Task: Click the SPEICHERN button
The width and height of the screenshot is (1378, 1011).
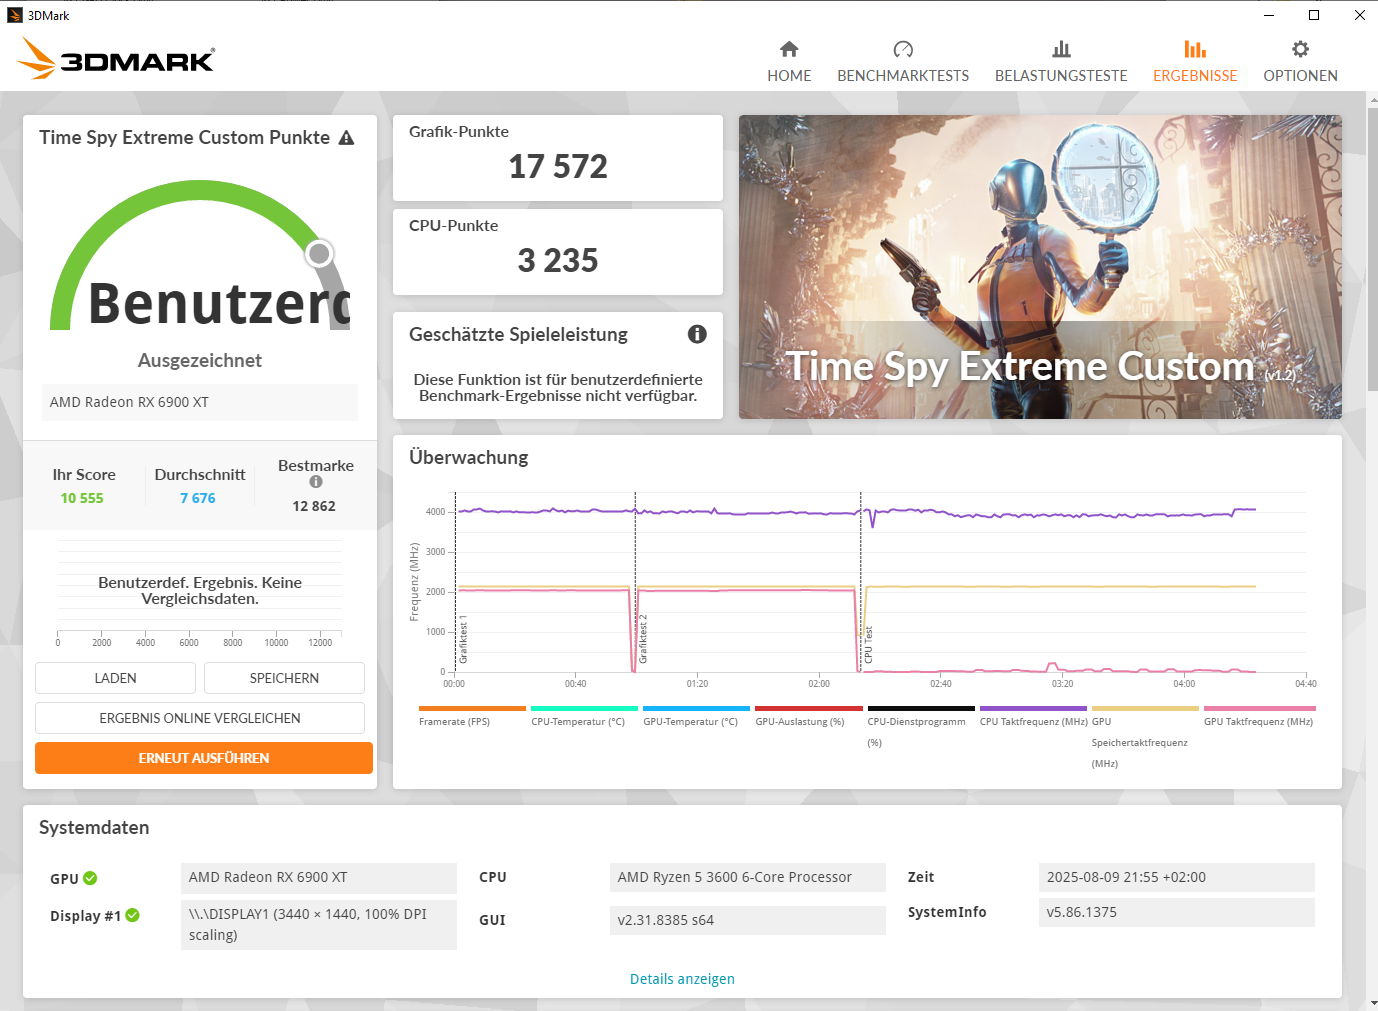Action: [x=284, y=678]
